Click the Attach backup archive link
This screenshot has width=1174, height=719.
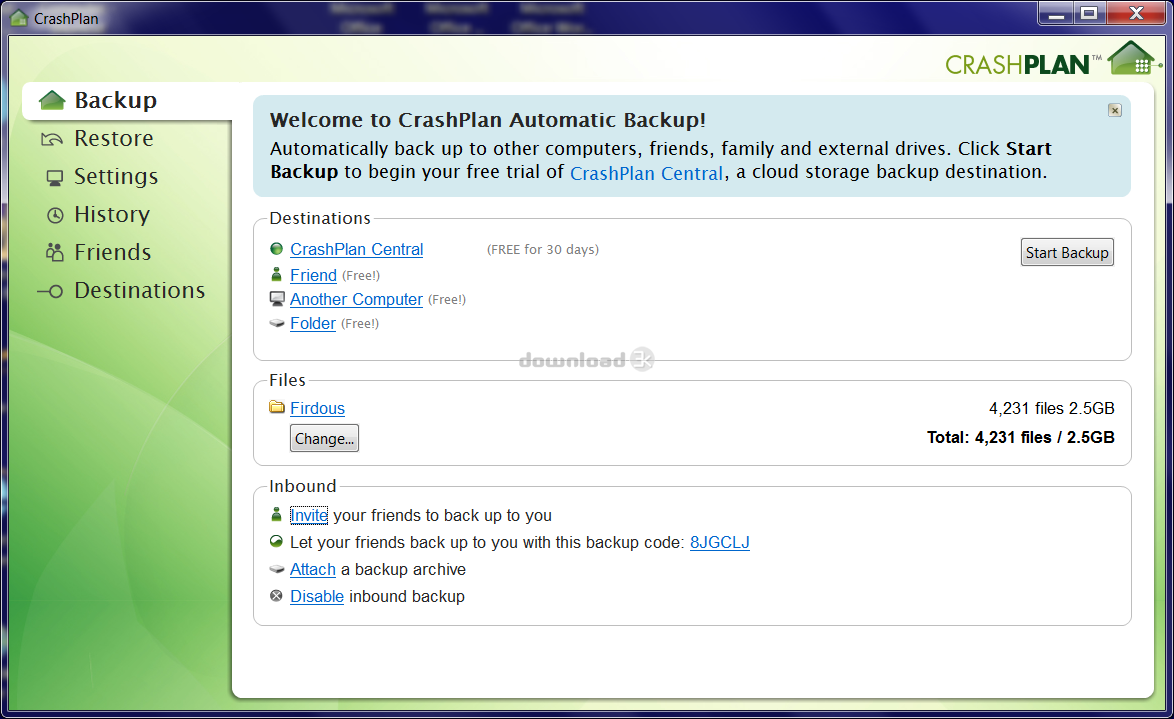312,569
